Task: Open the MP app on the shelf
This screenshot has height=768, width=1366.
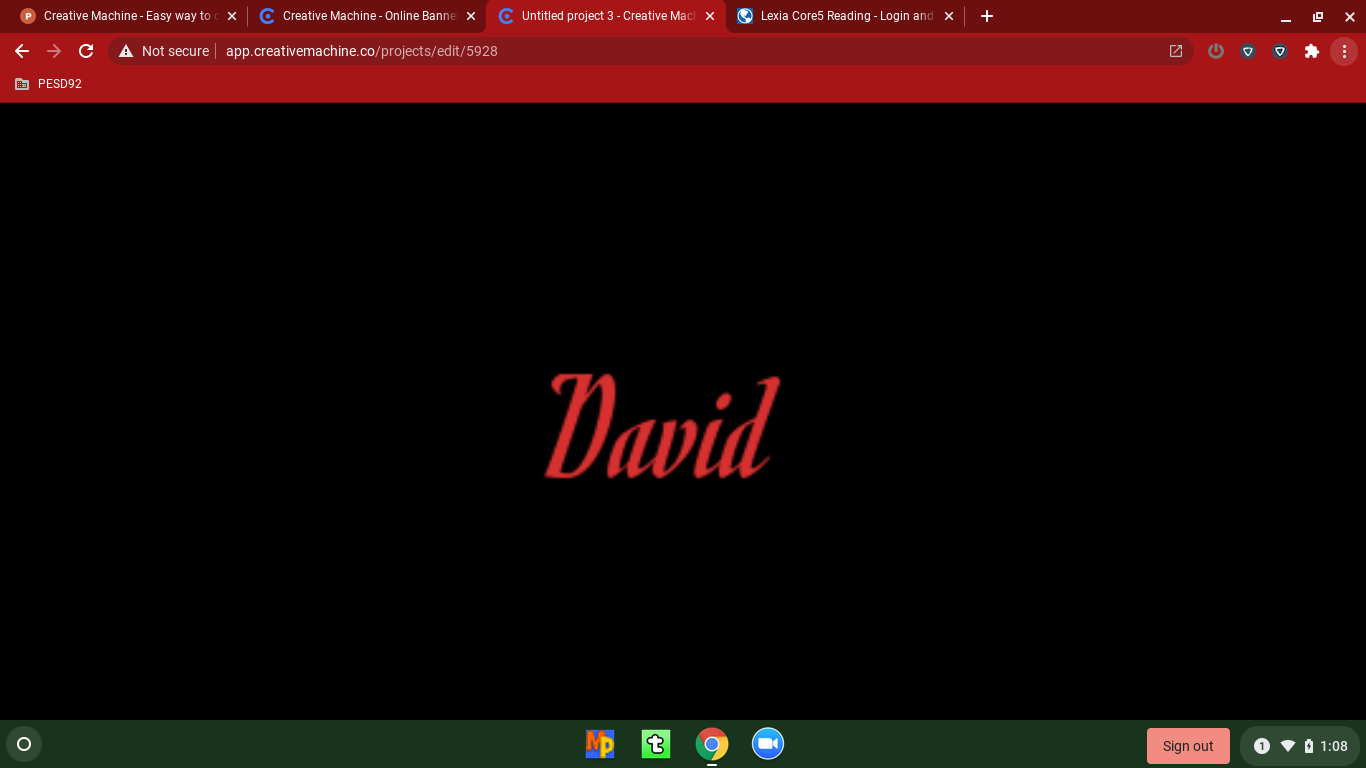Action: click(599, 744)
